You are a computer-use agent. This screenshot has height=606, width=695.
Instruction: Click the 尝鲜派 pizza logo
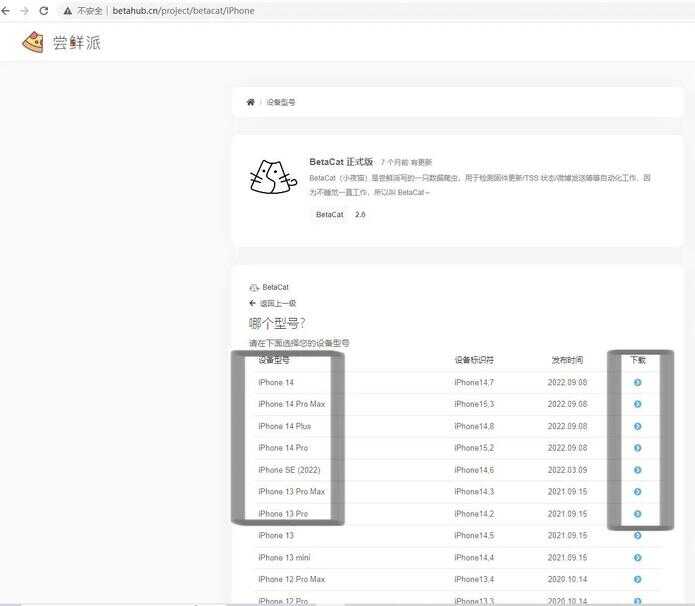33,42
